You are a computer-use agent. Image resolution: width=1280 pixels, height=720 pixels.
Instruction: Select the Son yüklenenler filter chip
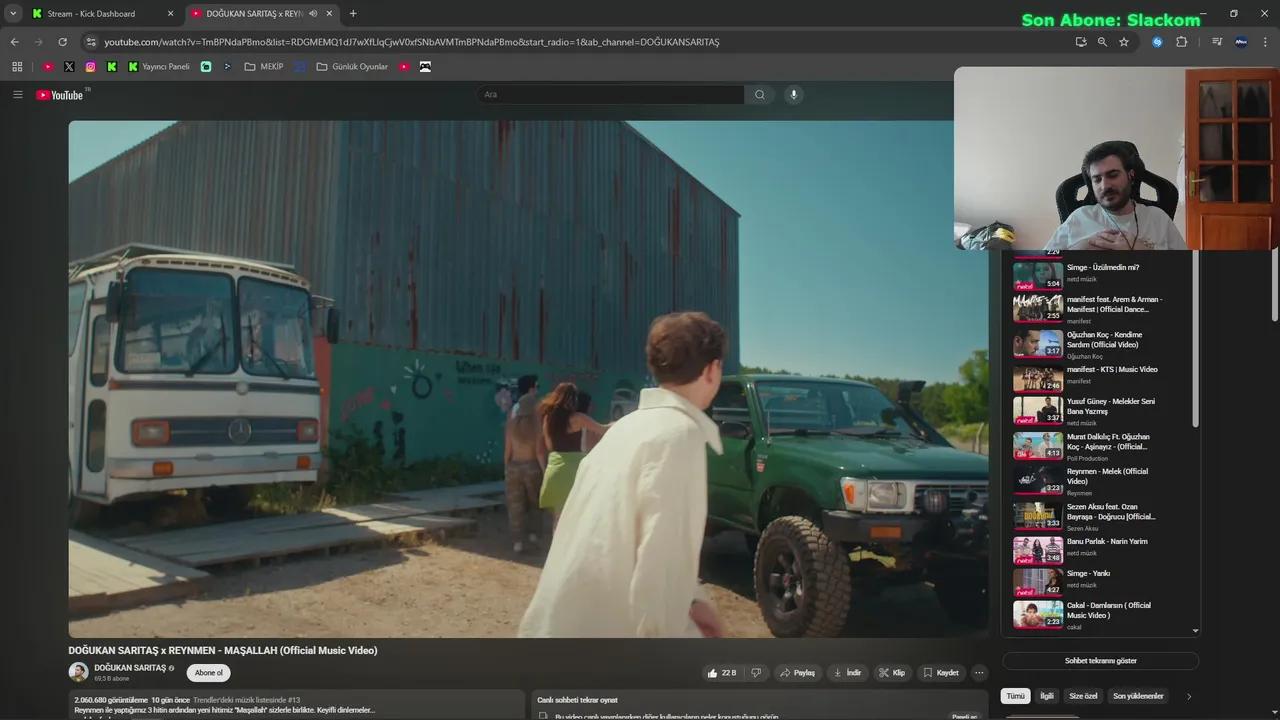(x=1138, y=696)
